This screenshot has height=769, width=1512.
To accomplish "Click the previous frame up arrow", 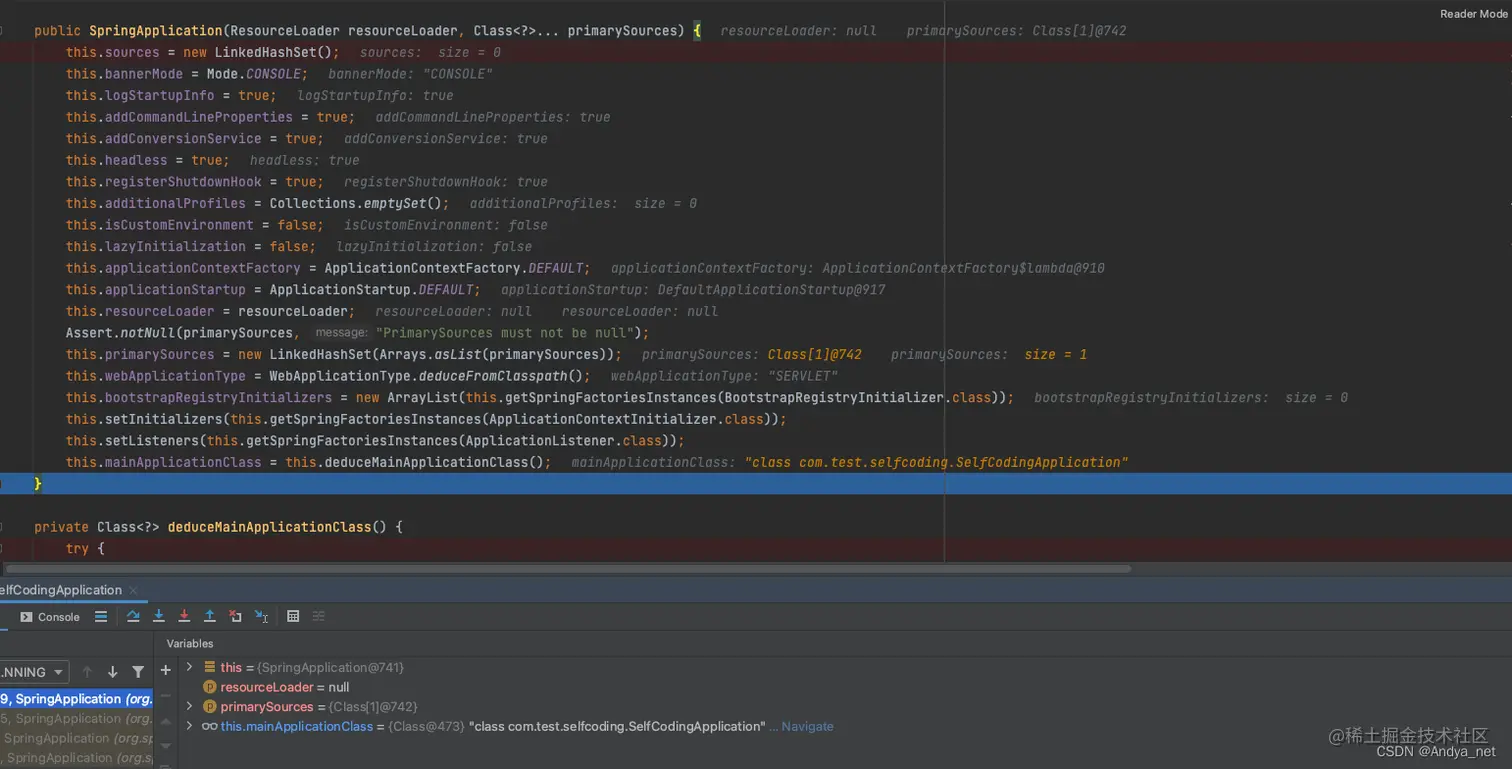I will pos(87,672).
